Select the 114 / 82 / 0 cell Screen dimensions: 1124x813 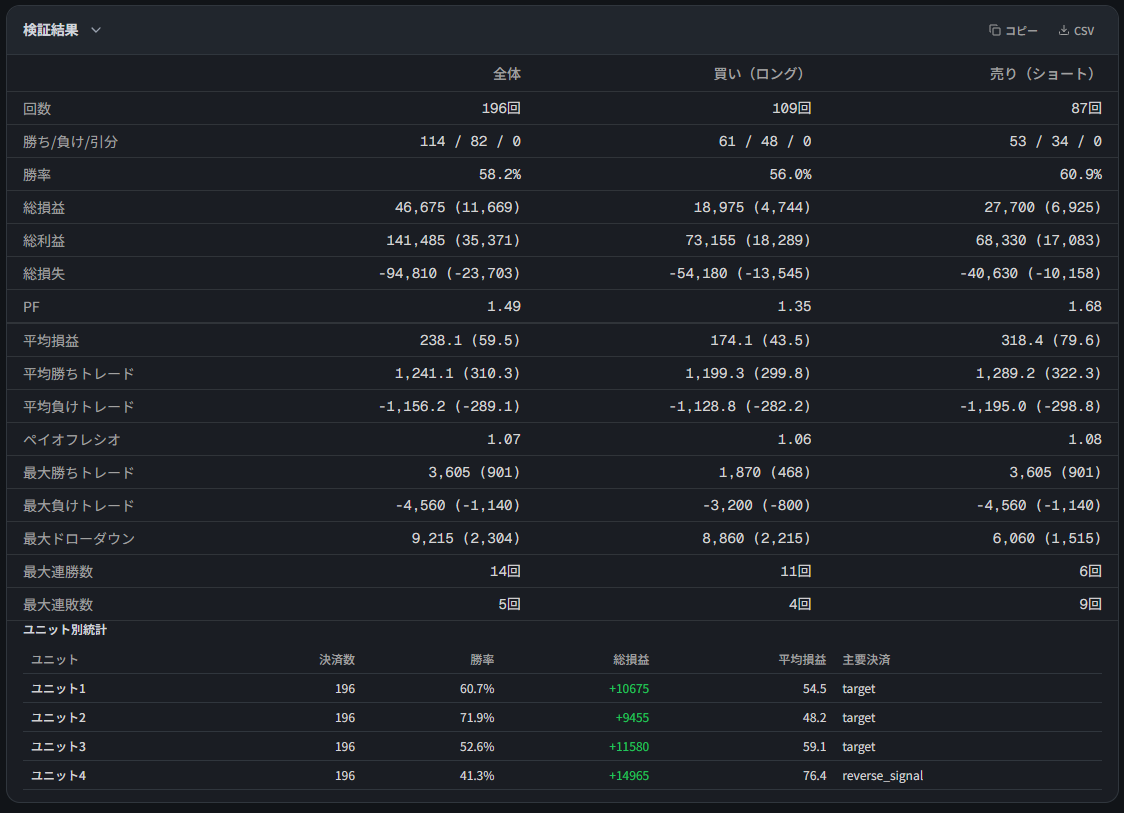470,141
